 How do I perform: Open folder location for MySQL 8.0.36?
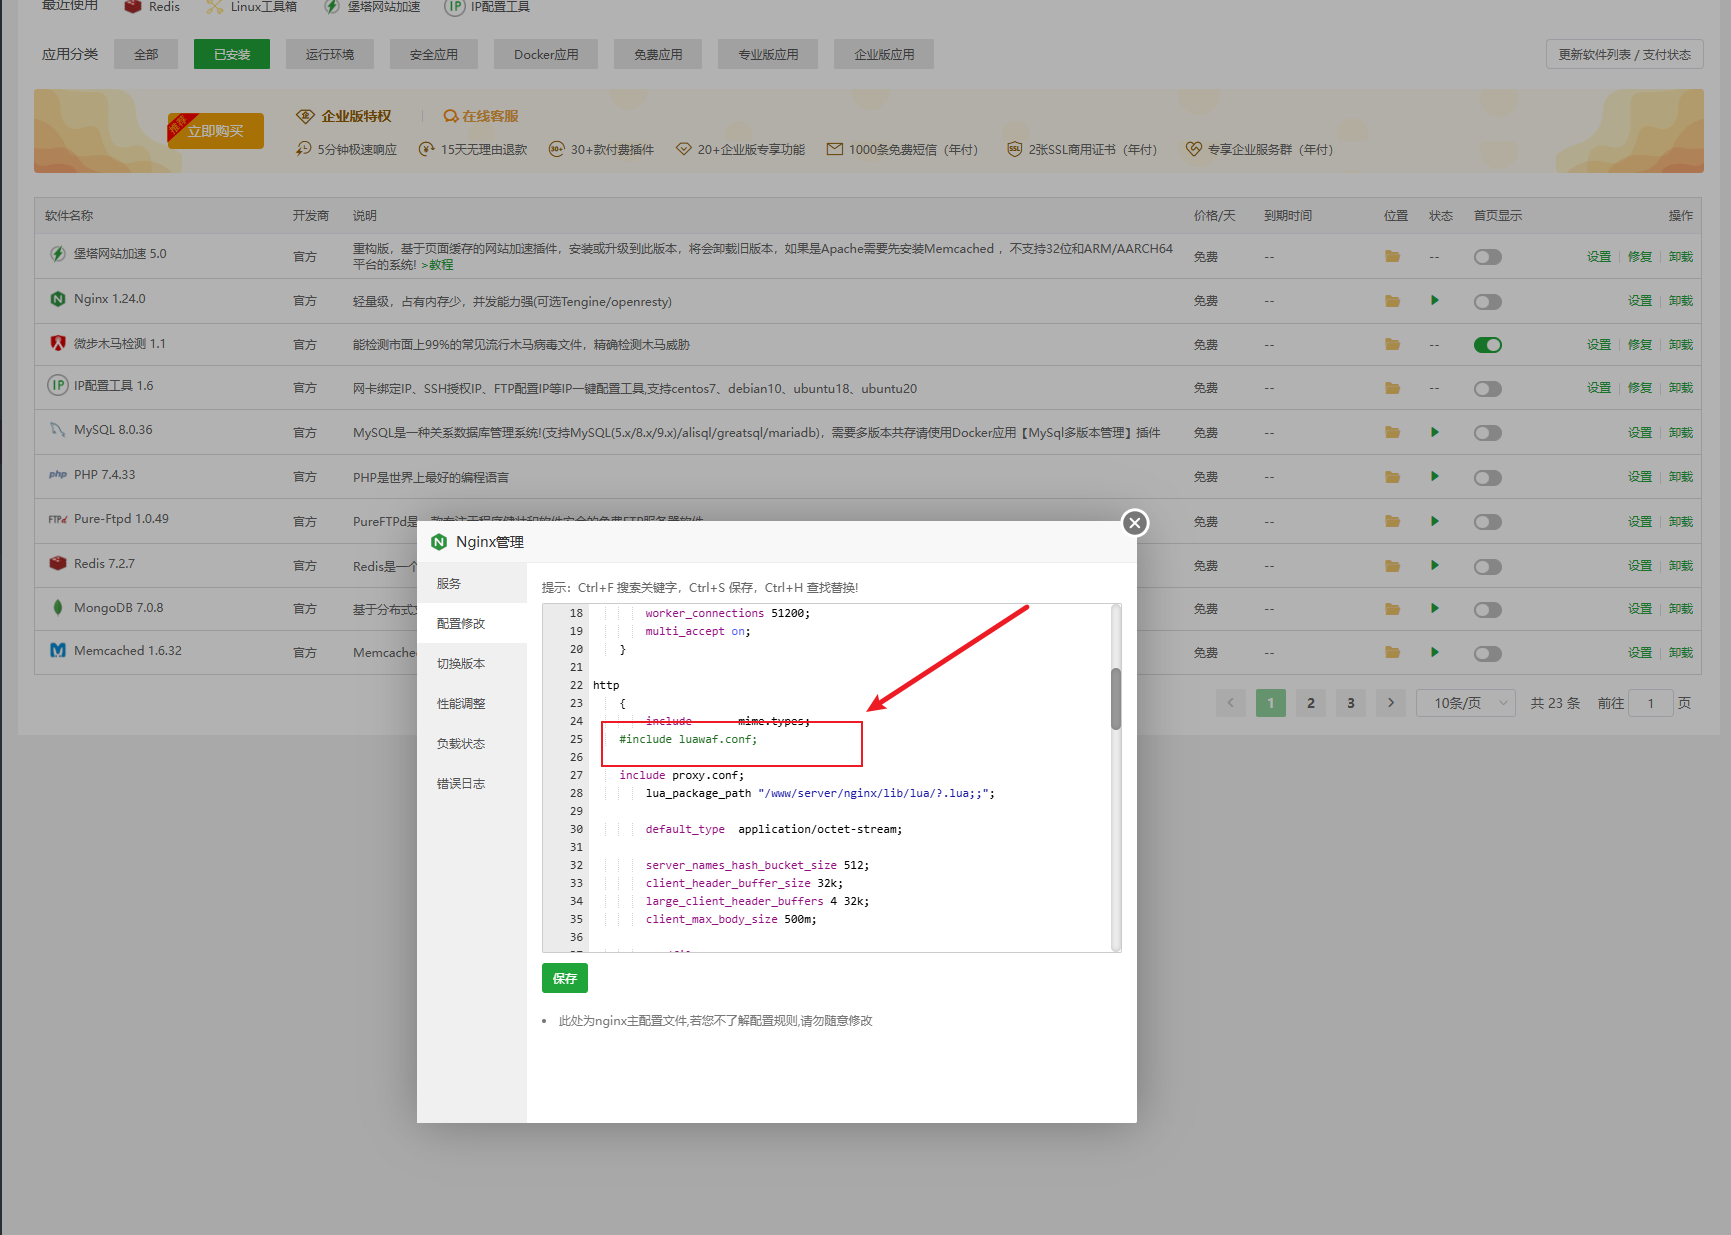[1392, 433]
